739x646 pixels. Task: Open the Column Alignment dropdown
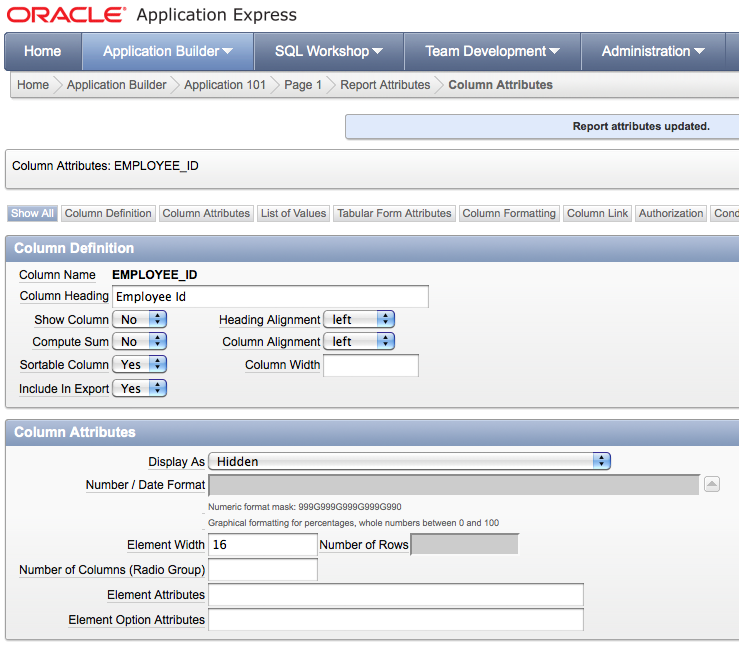point(359,341)
